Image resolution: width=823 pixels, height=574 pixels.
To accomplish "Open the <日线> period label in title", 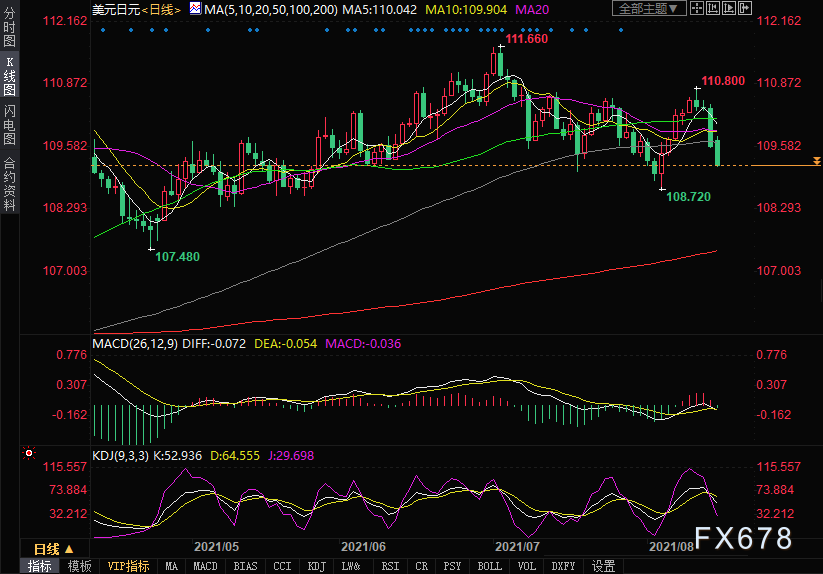I will coord(161,9).
